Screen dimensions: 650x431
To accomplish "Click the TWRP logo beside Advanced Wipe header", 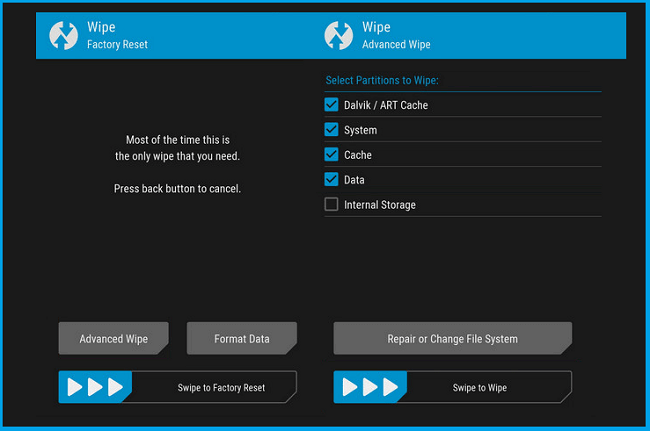I will click(339, 35).
